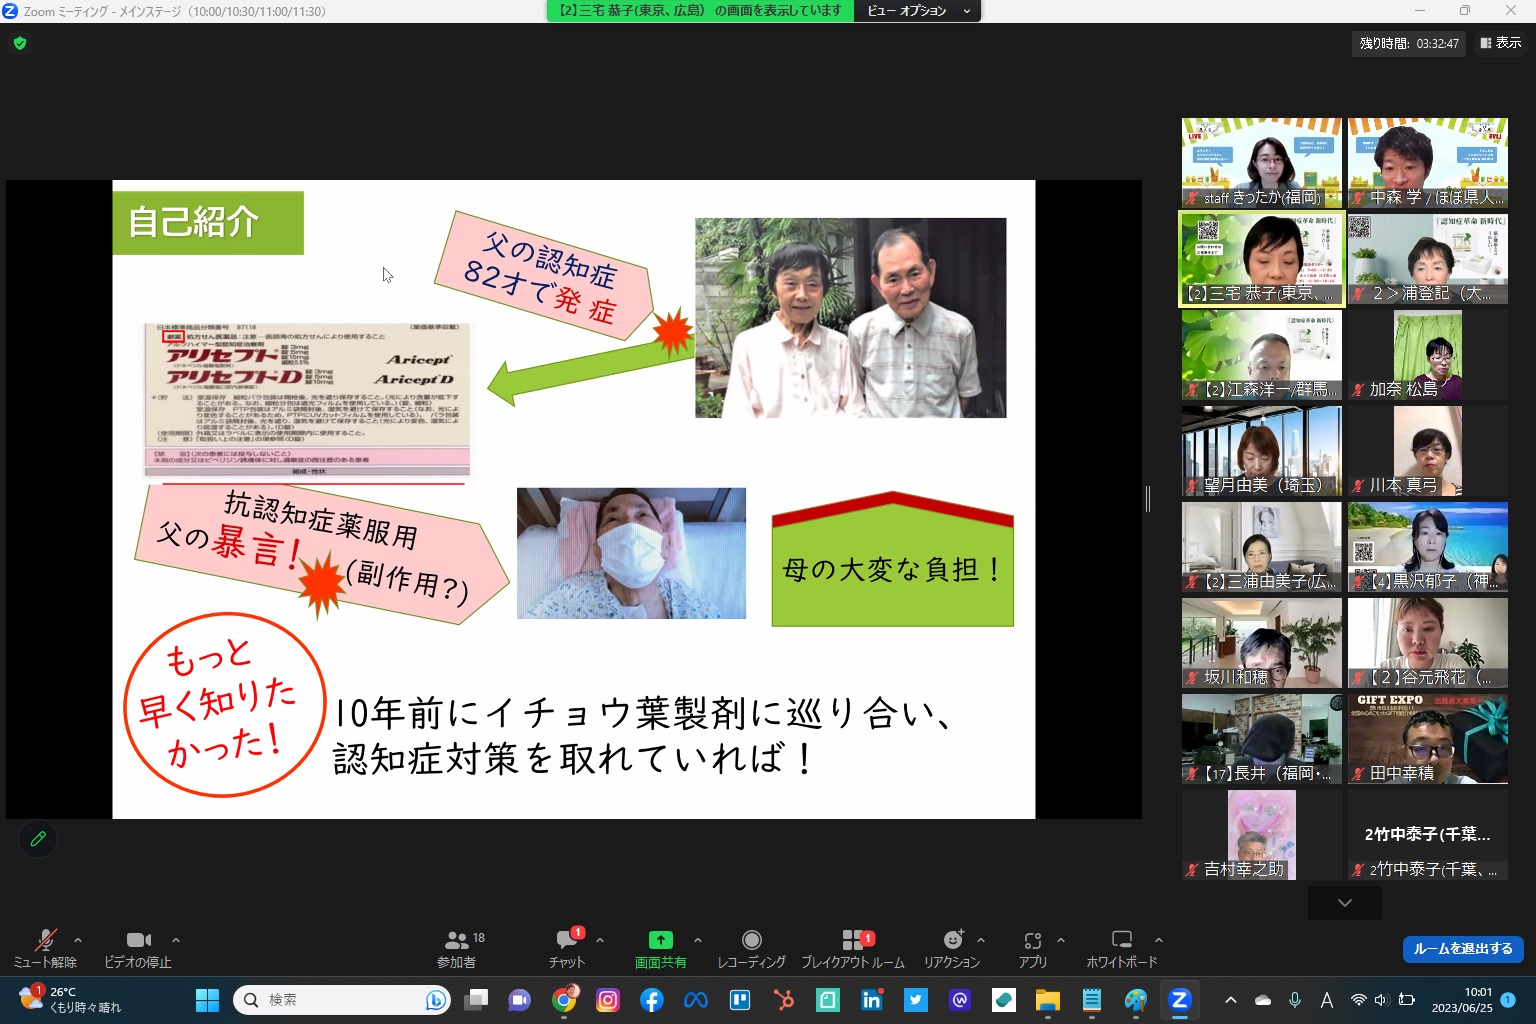
Task: Open the chat panel (チャット)
Action: coord(567,948)
